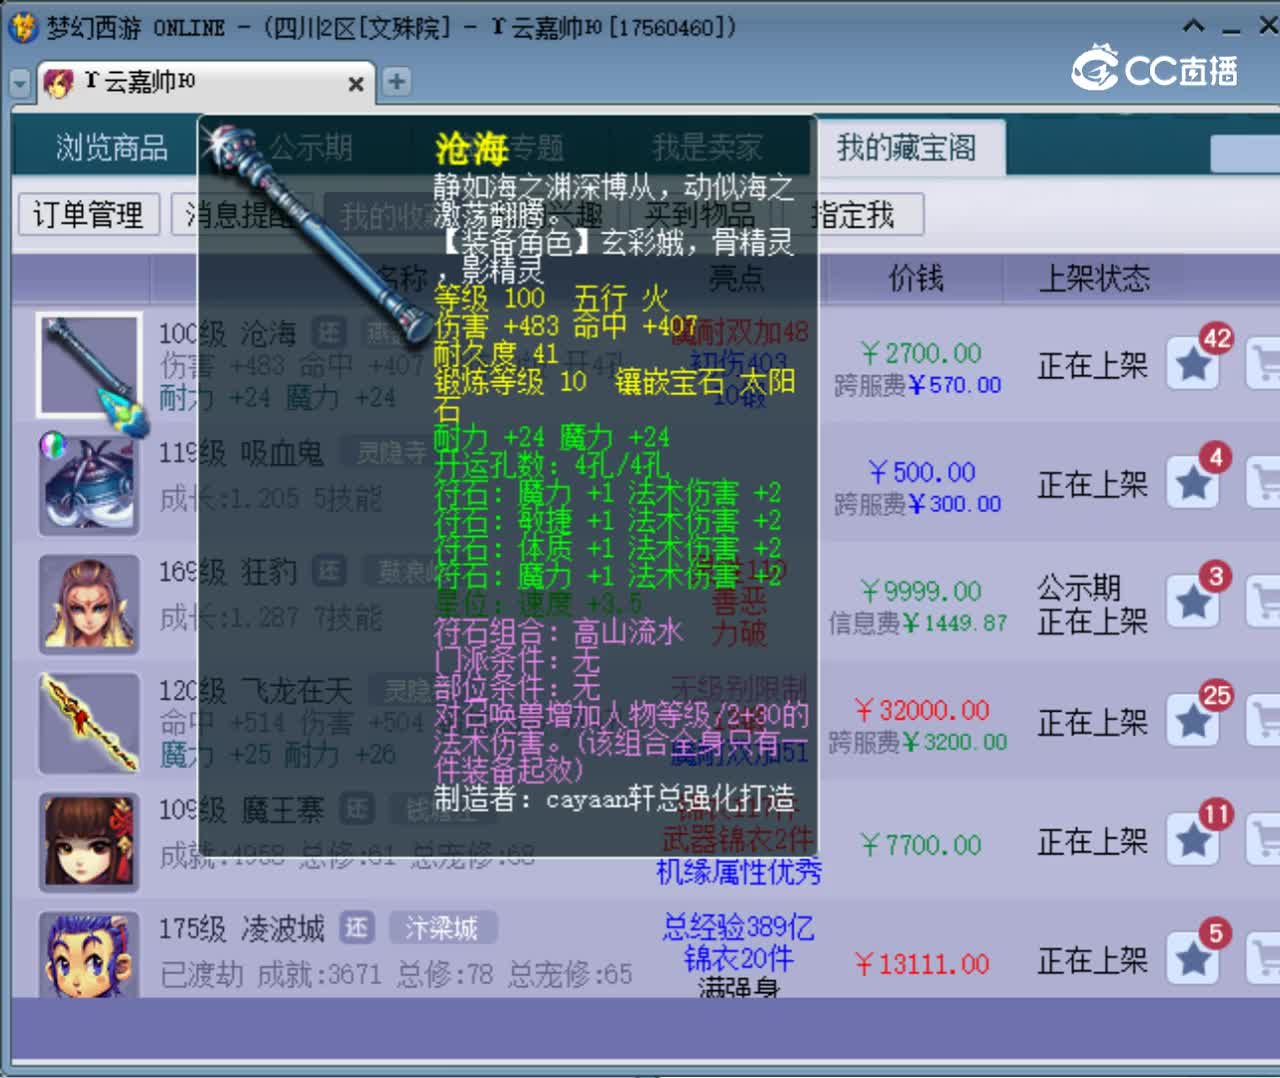
Task: Click 信息费¥1449.87 under 狂豹 price
Action: [917, 623]
